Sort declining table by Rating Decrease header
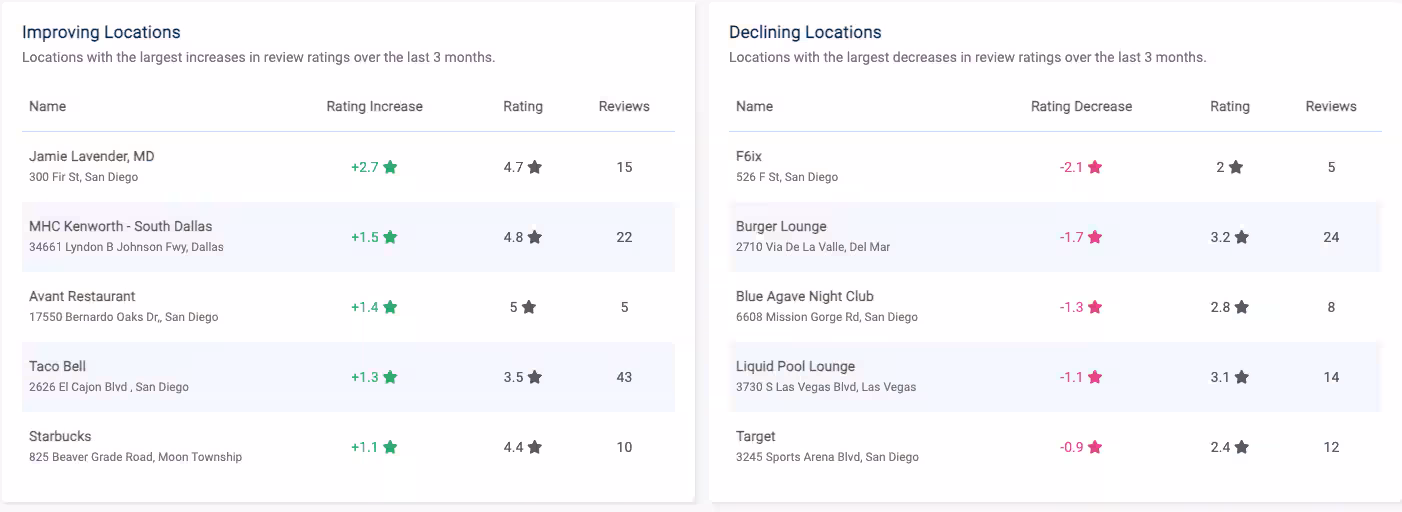This screenshot has height=512, width=1402. coord(1081,106)
